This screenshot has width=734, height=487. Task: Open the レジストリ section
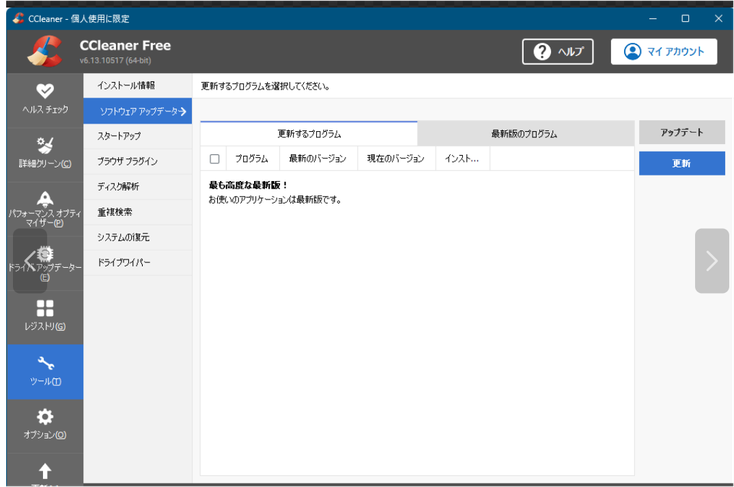point(45,317)
